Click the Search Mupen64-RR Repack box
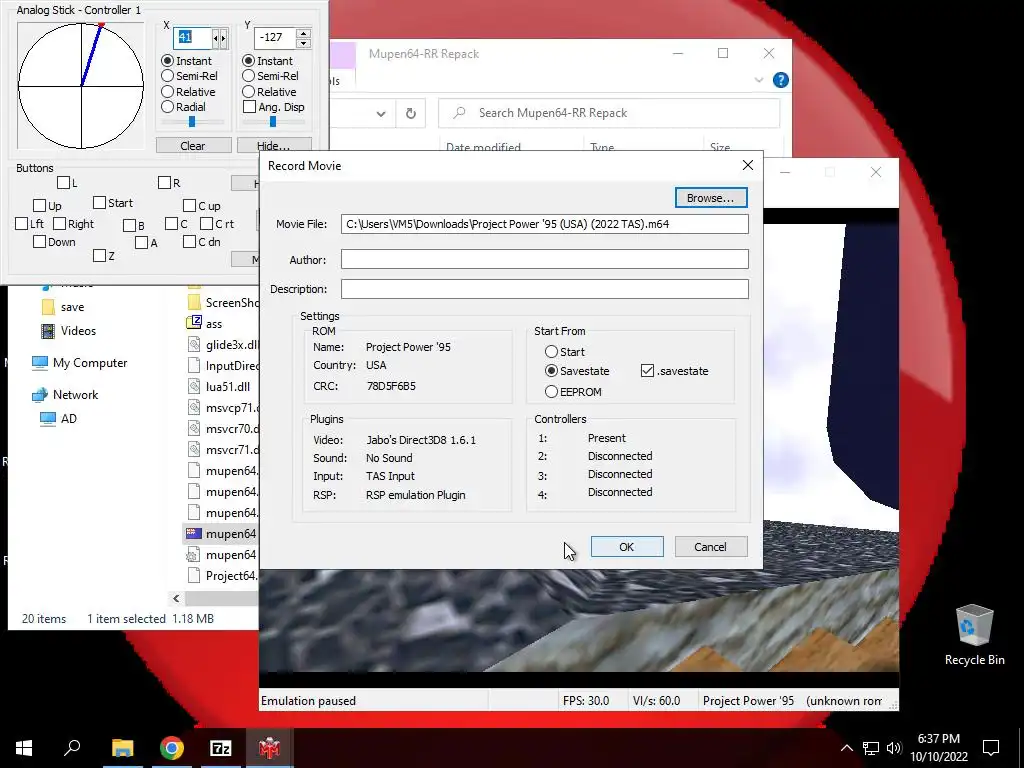Viewport: 1024px width, 768px height. coord(609,114)
